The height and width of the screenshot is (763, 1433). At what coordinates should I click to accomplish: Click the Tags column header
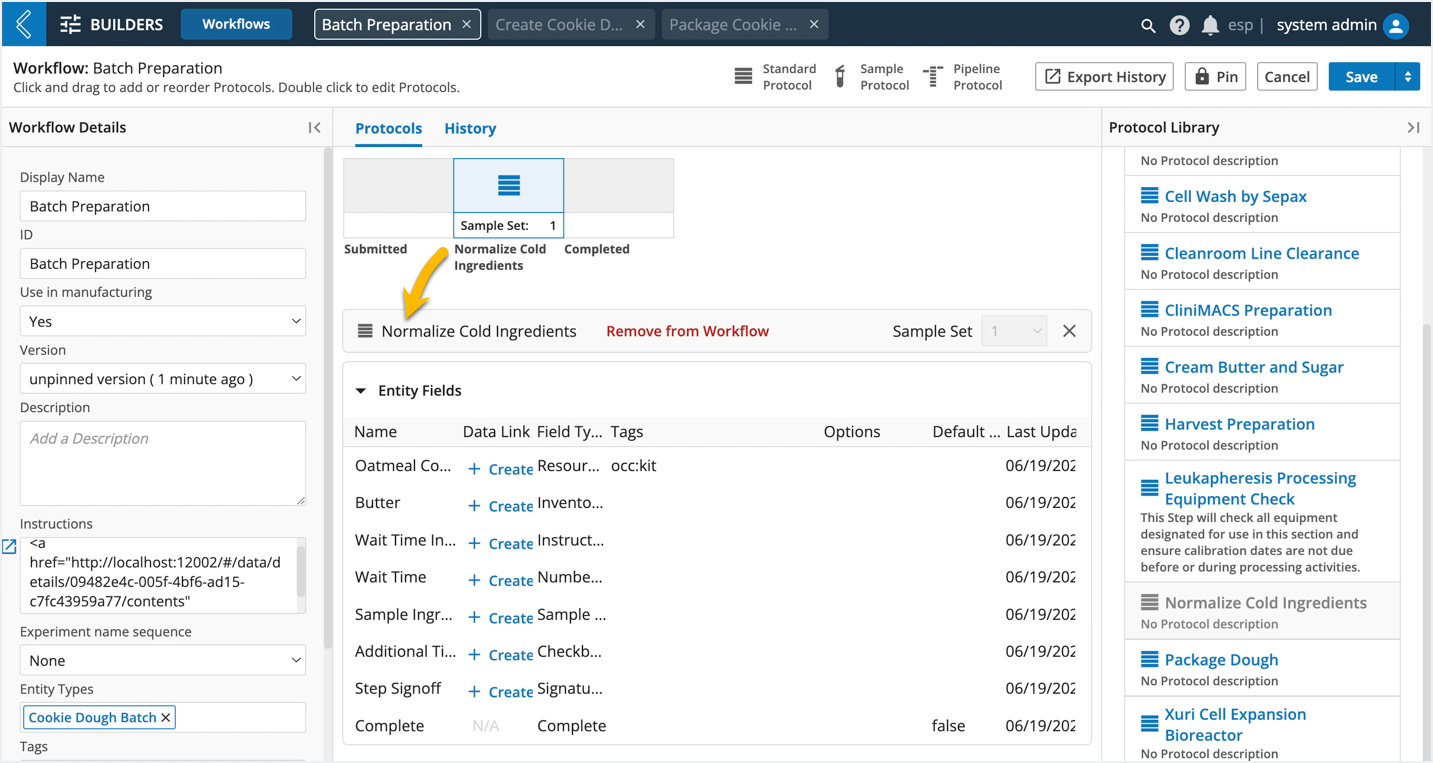627,432
